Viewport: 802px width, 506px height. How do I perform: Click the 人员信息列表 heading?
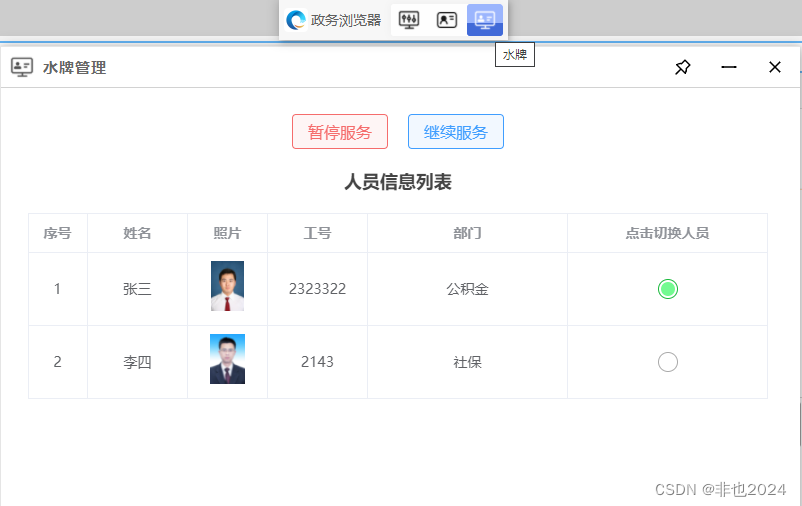click(397, 182)
